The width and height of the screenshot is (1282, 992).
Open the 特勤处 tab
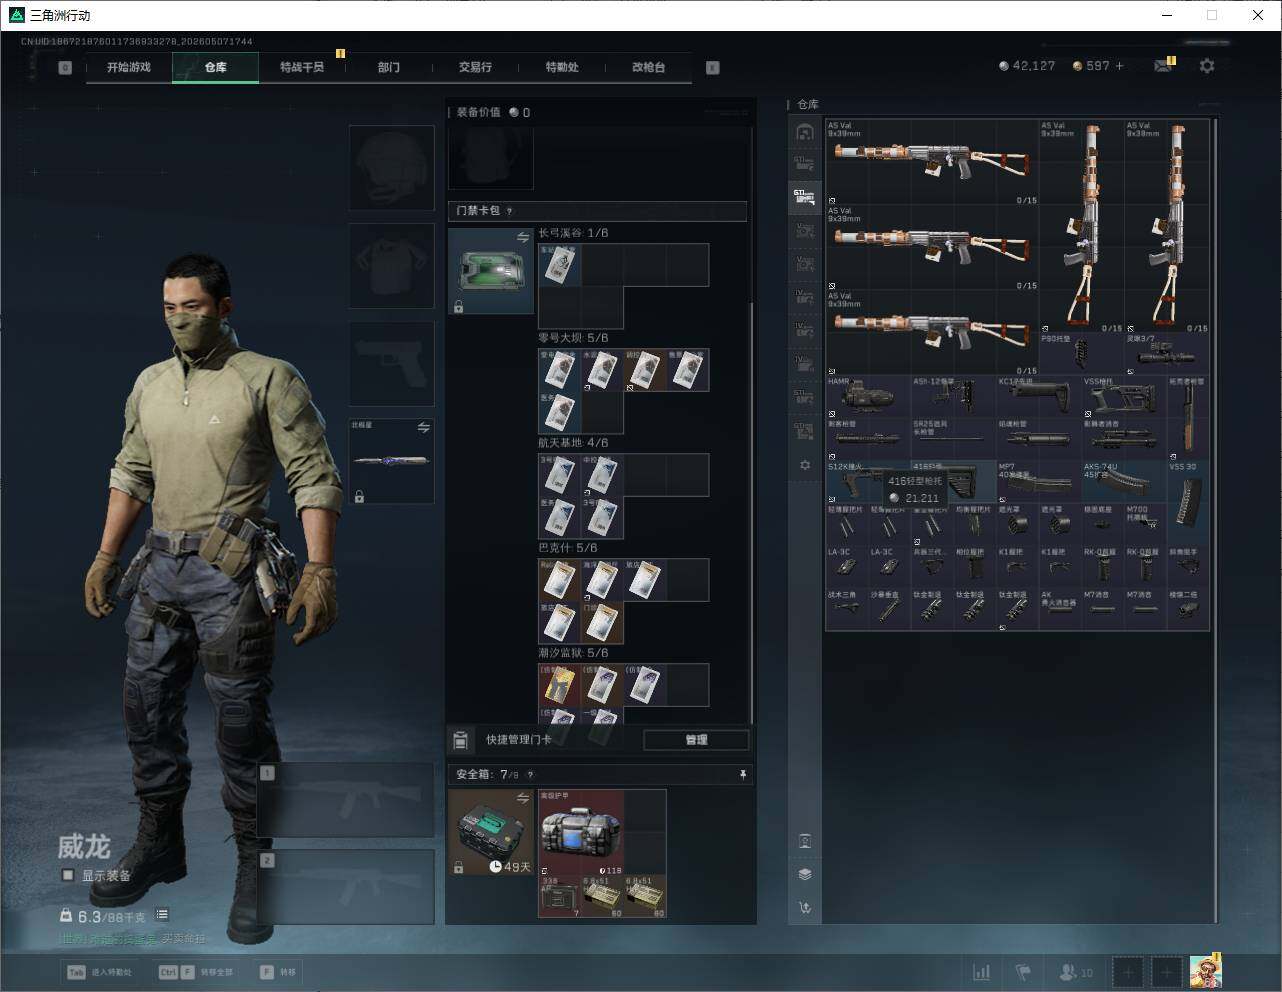click(x=562, y=67)
